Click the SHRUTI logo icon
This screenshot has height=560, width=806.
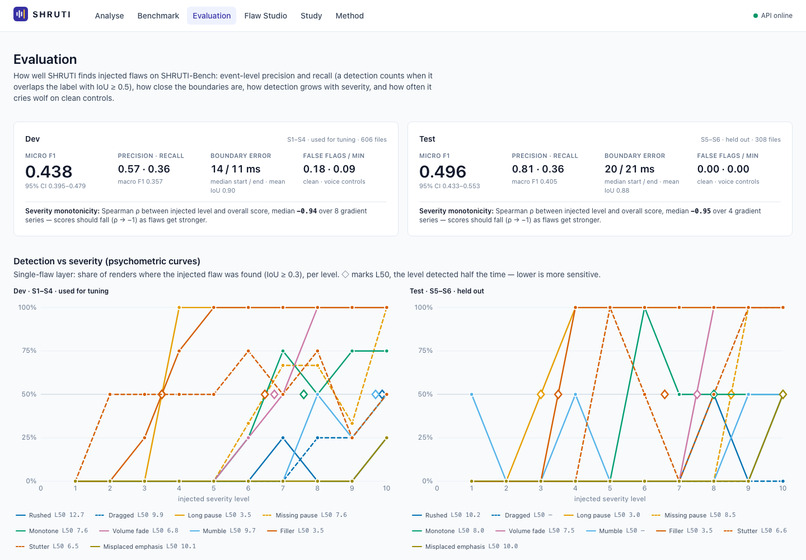[21, 14]
